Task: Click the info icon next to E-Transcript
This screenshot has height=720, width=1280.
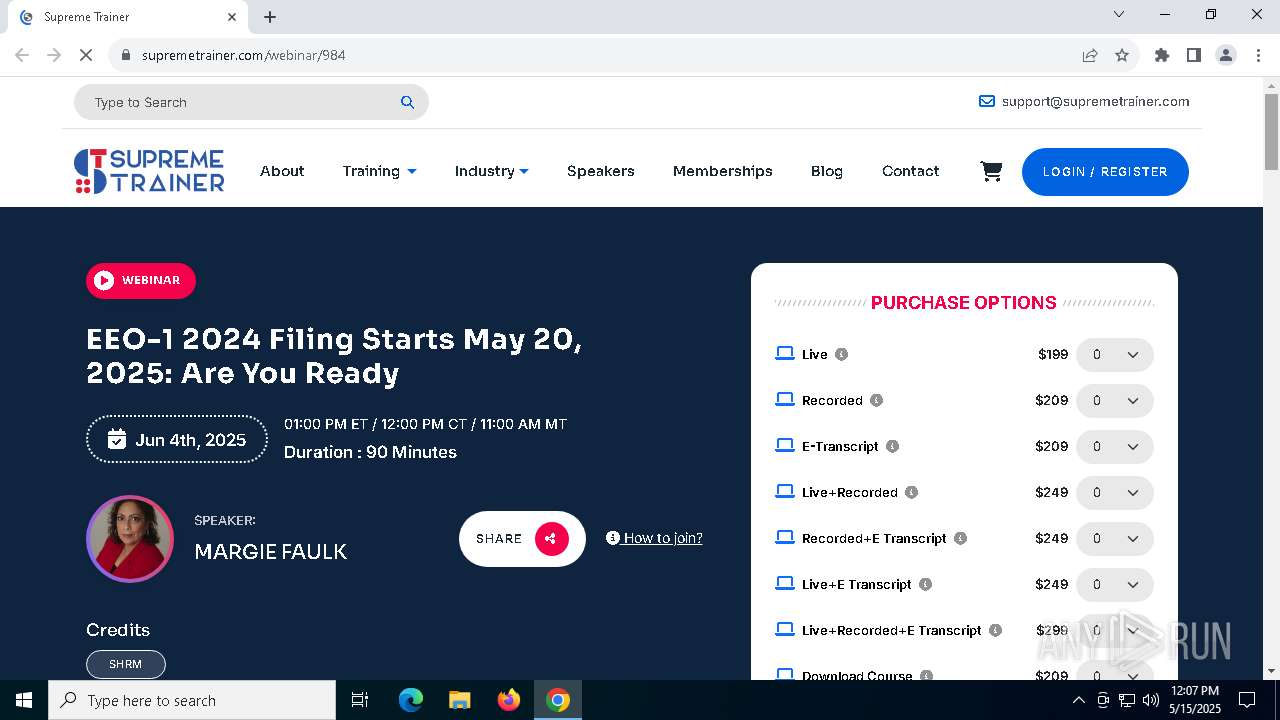Action: tap(892, 446)
